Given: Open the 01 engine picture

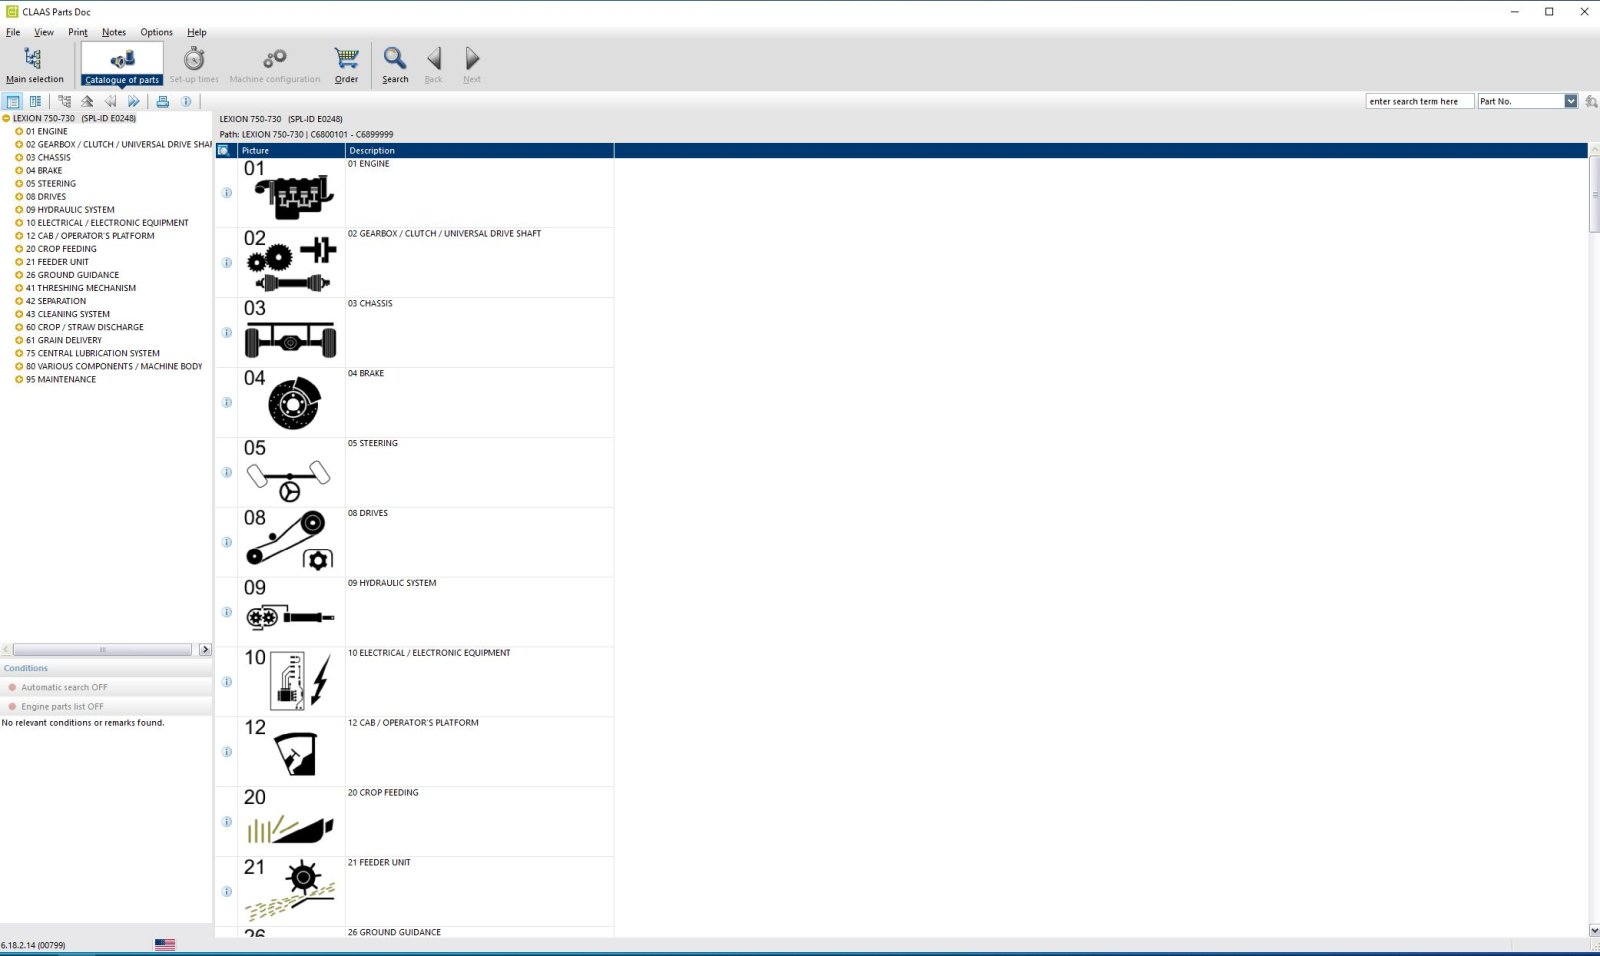Looking at the screenshot, I should click(x=291, y=193).
